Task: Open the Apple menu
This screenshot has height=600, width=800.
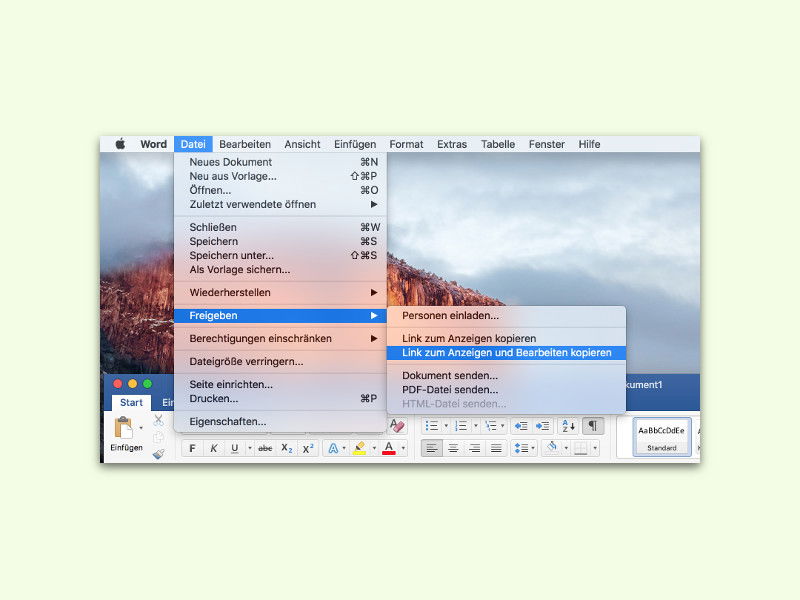Action: [x=120, y=144]
